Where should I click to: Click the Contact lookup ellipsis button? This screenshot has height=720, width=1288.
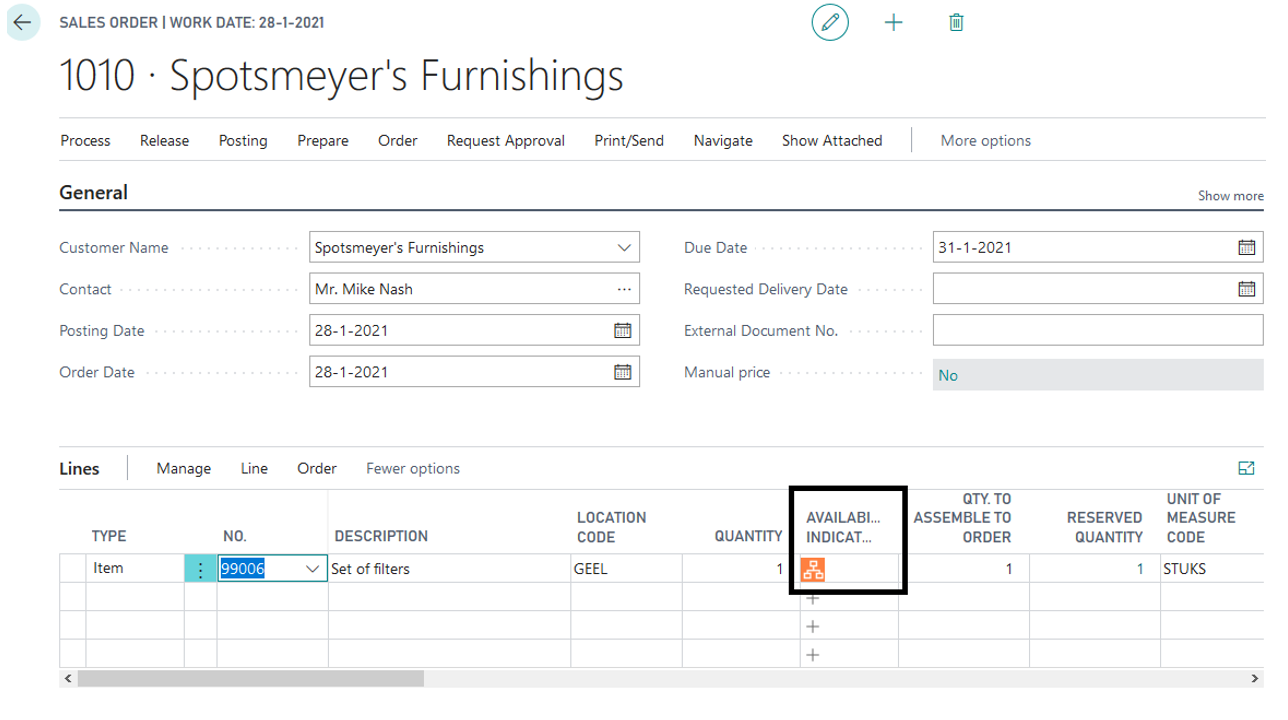[x=624, y=289]
